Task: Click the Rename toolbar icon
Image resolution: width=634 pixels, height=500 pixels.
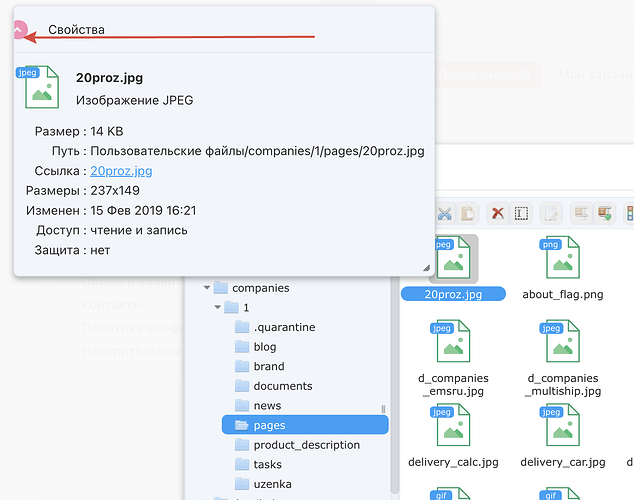Action: [x=521, y=213]
